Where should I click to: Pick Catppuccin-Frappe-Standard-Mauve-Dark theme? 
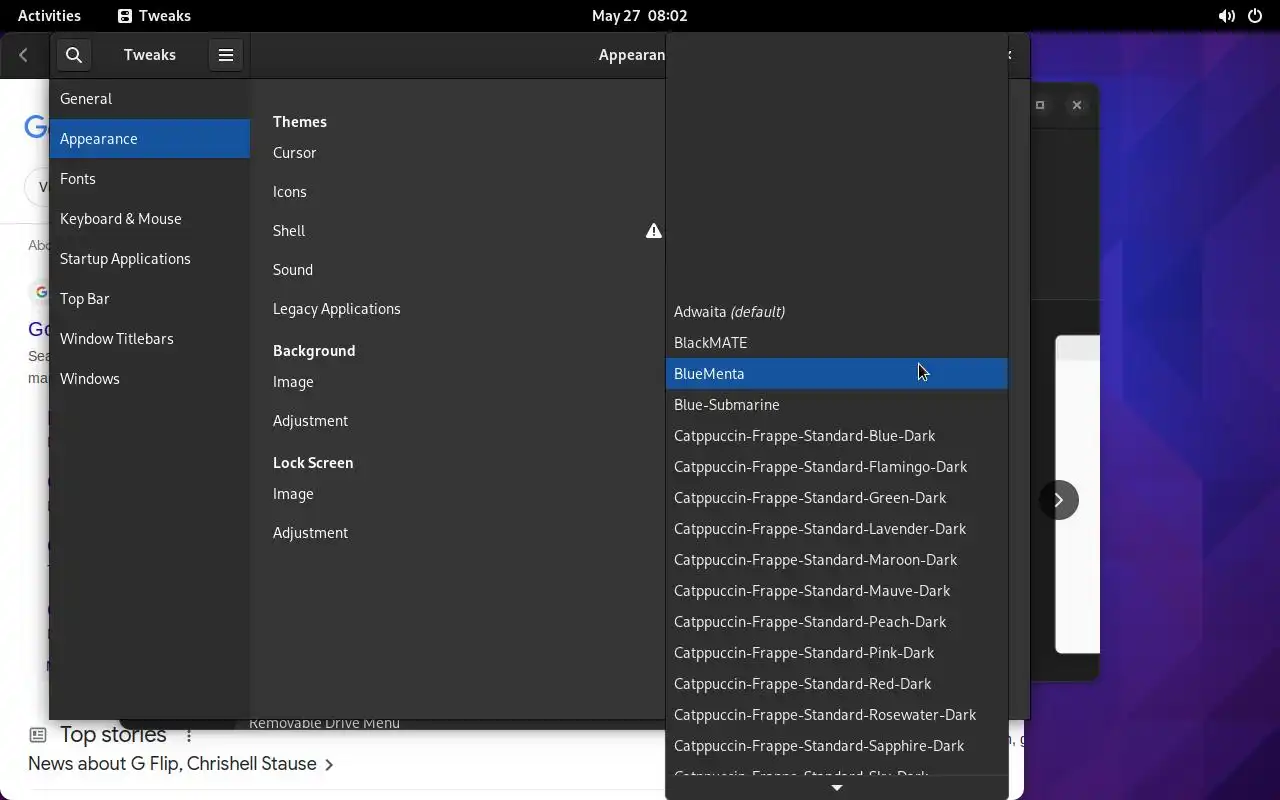coord(812,591)
